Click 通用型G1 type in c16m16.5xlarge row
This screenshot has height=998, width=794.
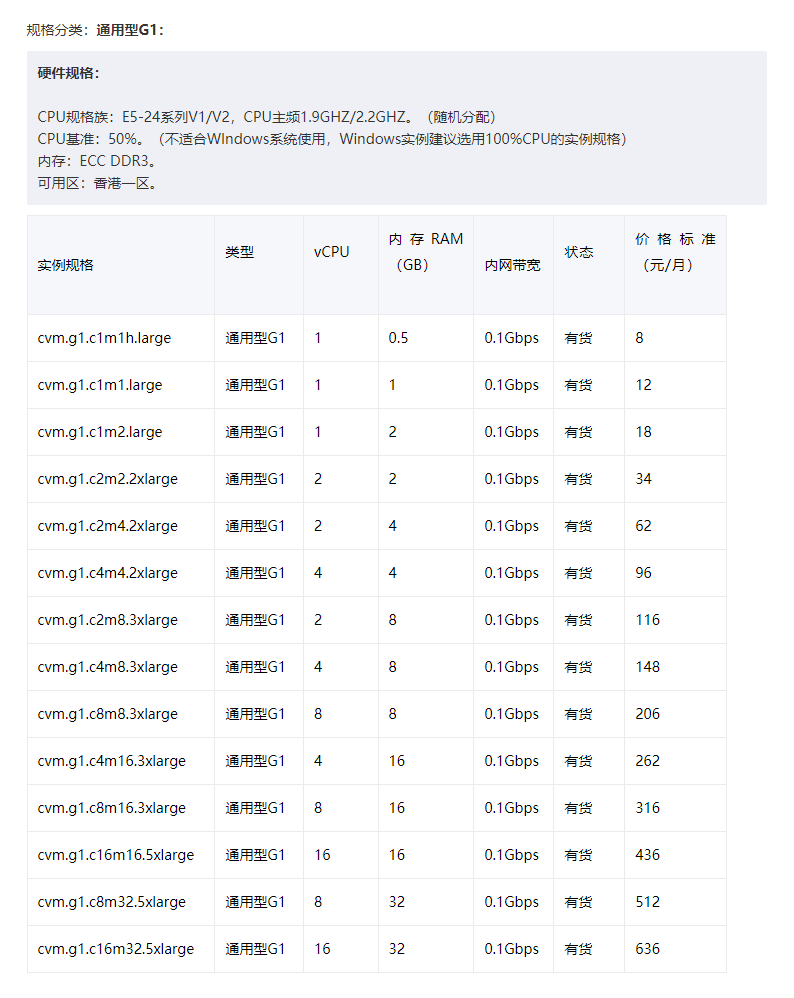coord(255,855)
